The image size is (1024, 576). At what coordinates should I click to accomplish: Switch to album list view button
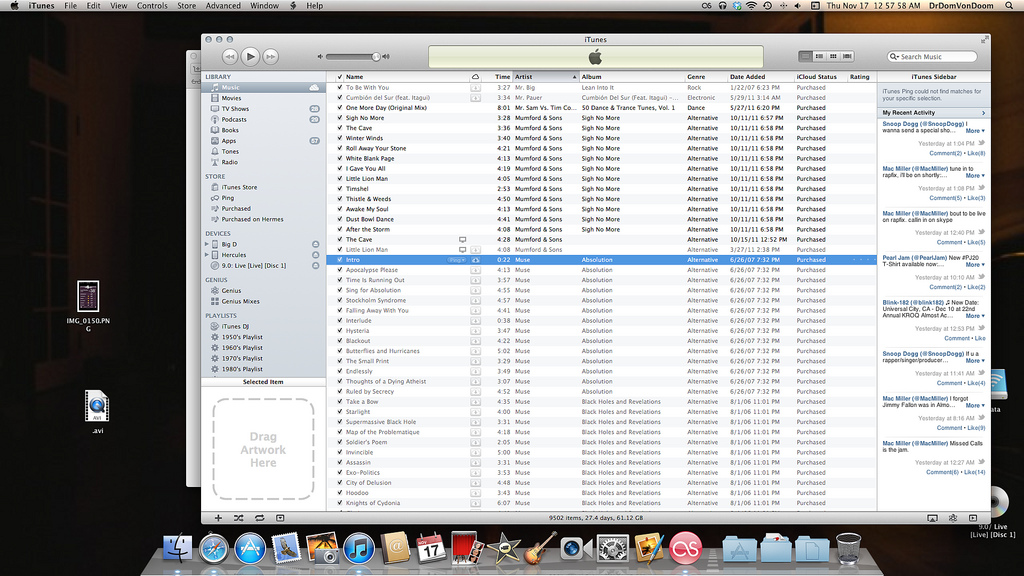[x=819, y=57]
